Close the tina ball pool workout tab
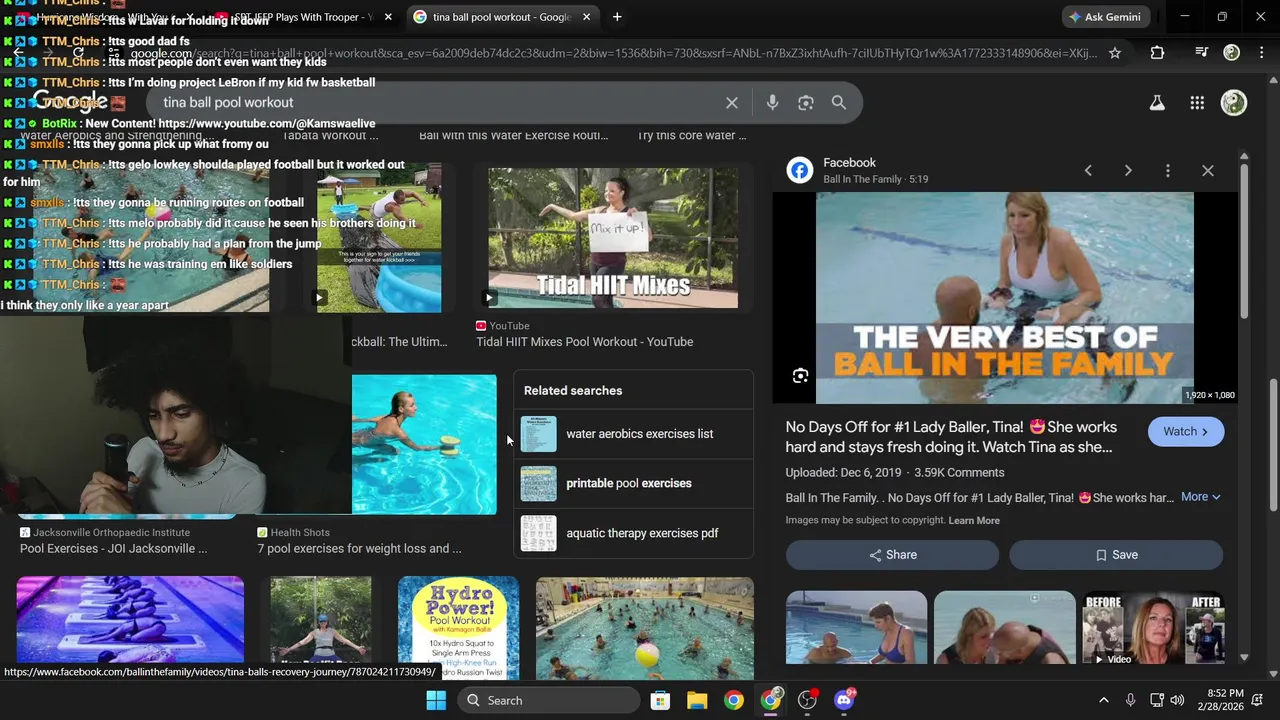 [587, 17]
